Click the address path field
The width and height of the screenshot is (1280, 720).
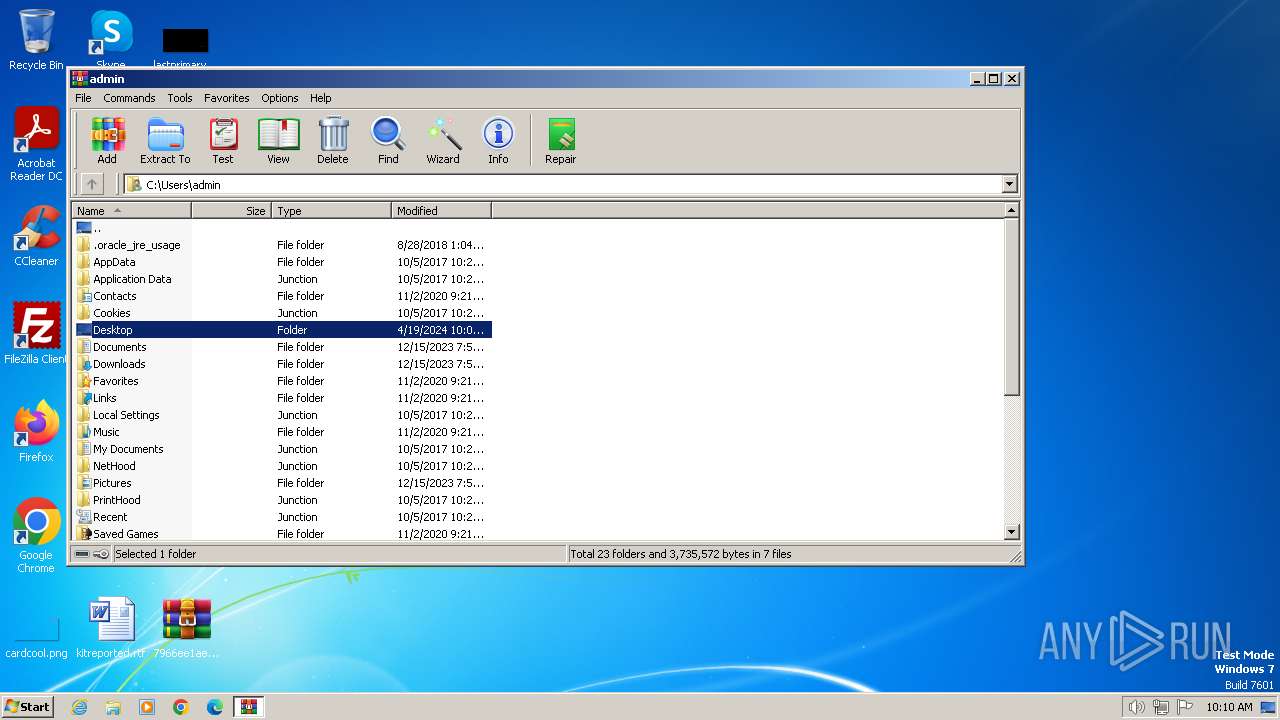(x=570, y=184)
